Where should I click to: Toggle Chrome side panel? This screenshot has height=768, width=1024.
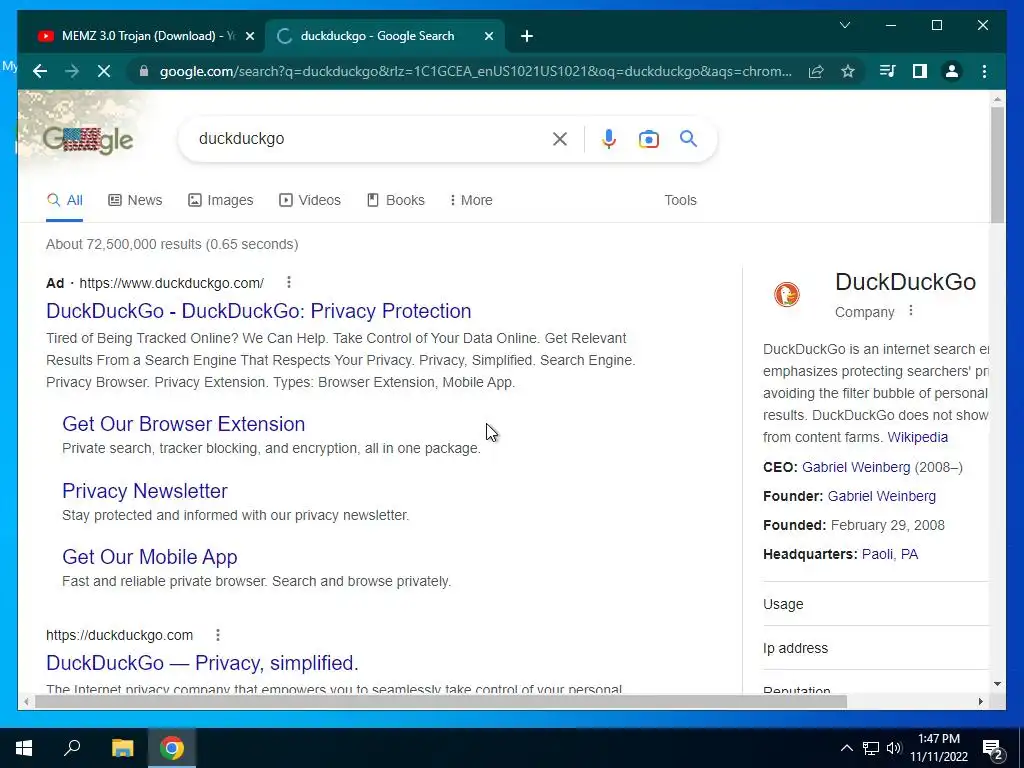pyautogui.click(x=920, y=71)
